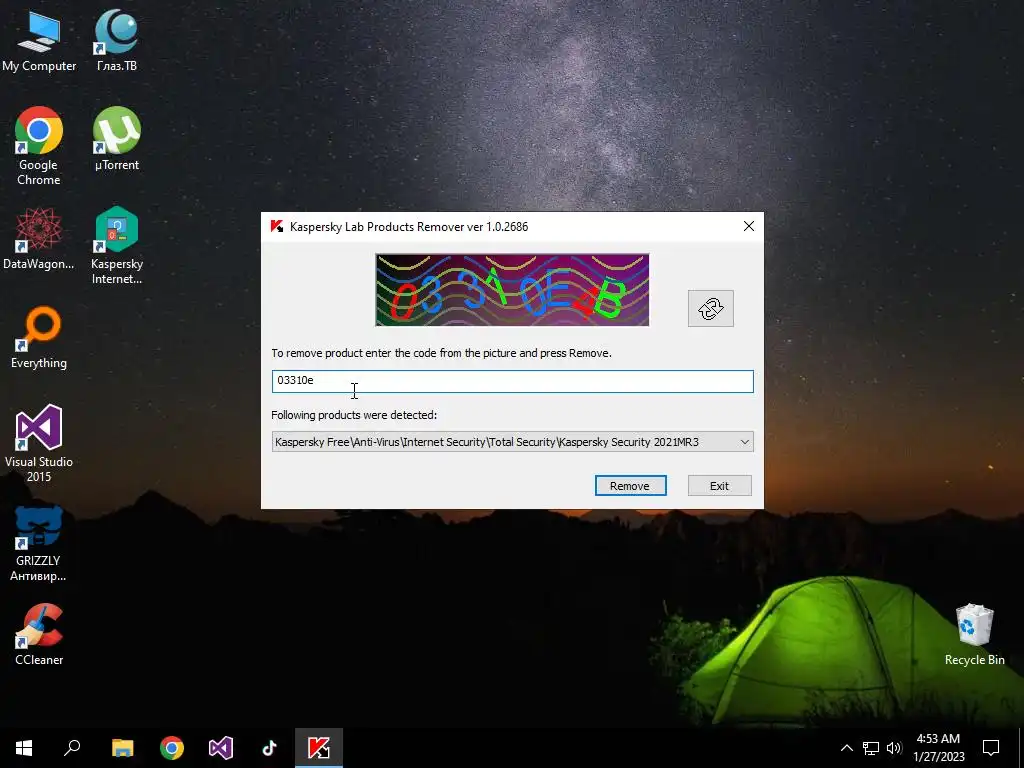Open Visual Studio from the taskbar

pos(221,748)
